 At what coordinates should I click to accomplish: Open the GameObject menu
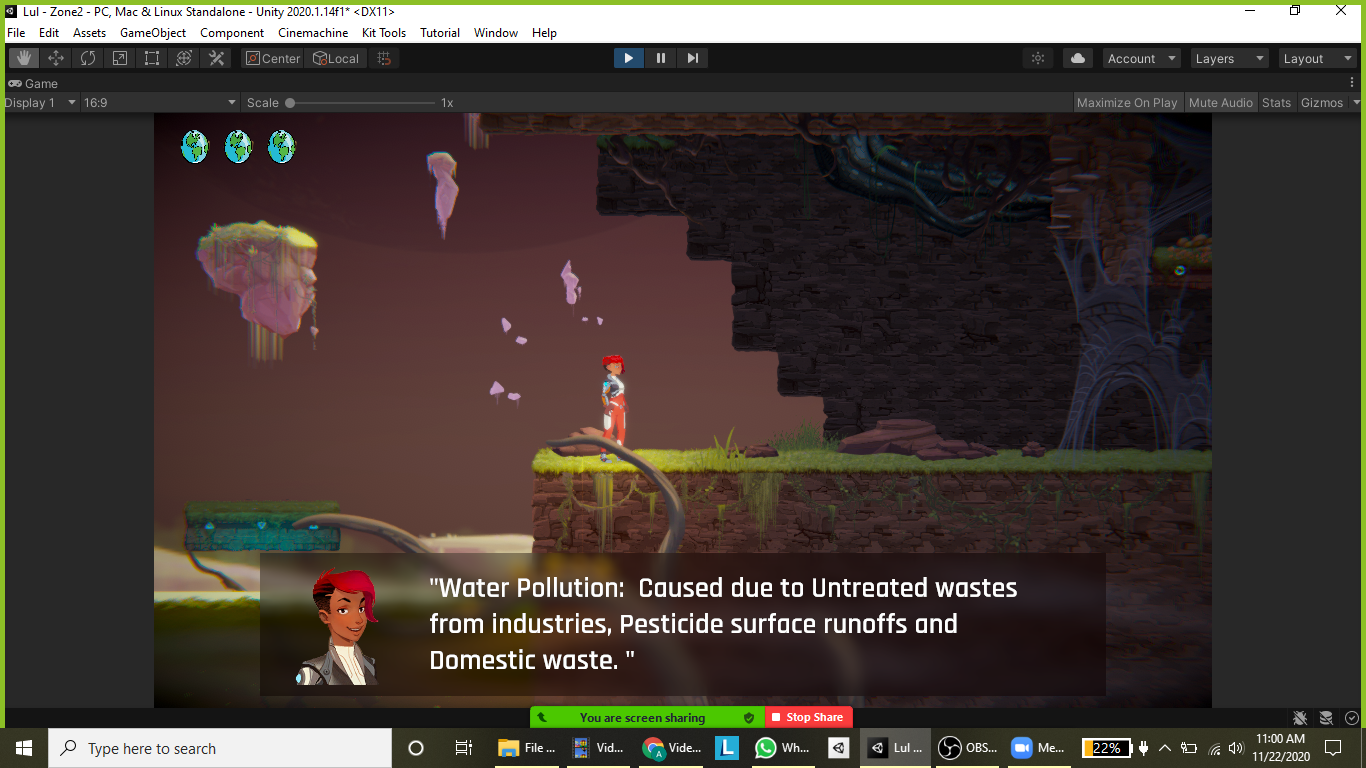(x=153, y=32)
